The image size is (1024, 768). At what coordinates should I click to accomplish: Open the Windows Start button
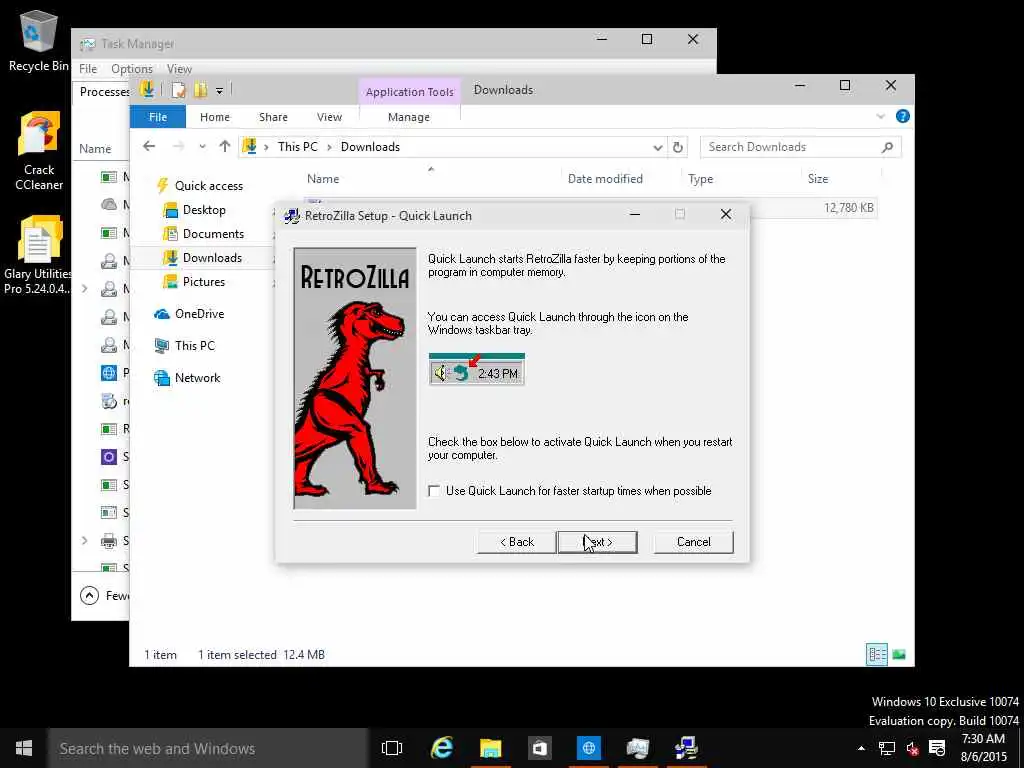click(x=24, y=748)
